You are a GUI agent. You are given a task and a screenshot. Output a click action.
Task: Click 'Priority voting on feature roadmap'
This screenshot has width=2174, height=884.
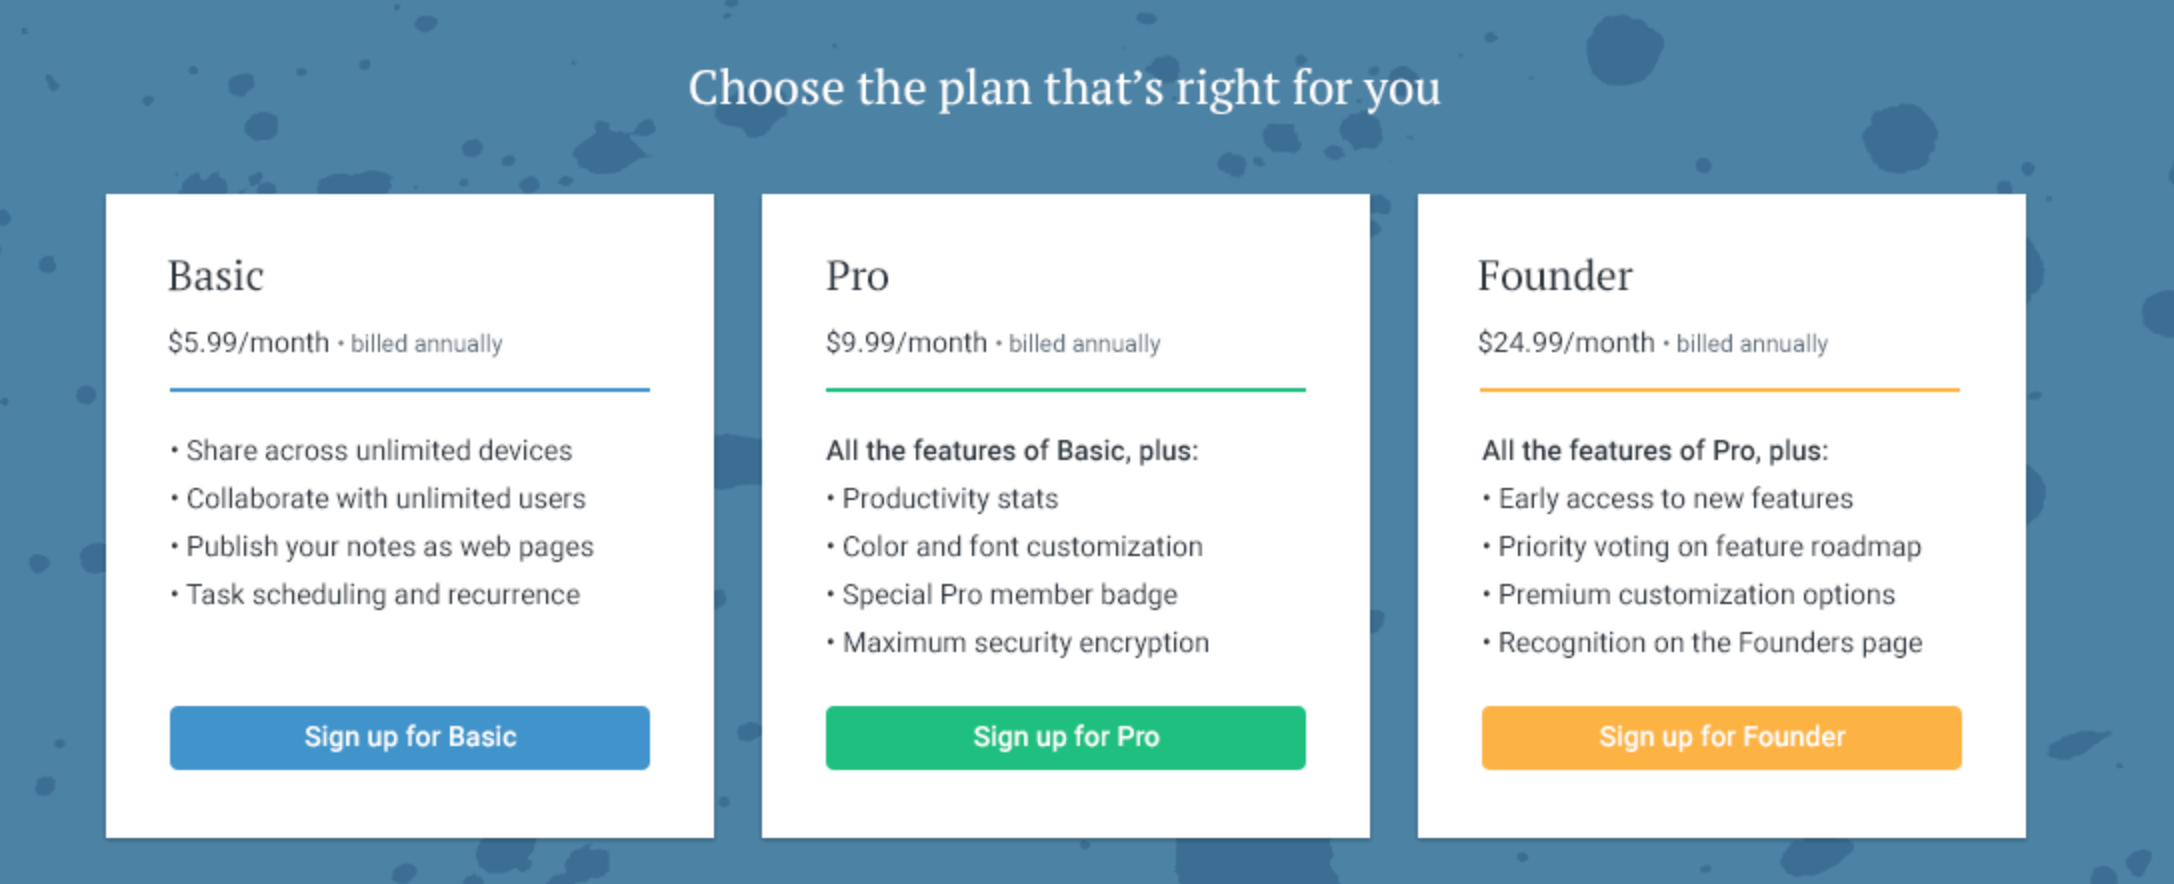point(1709,547)
